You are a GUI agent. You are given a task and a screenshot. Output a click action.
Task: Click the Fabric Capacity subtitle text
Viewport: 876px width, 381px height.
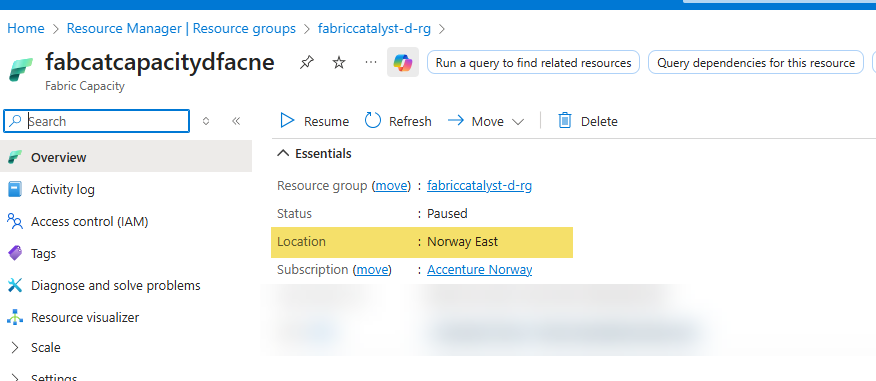pyautogui.click(x=85, y=86)
